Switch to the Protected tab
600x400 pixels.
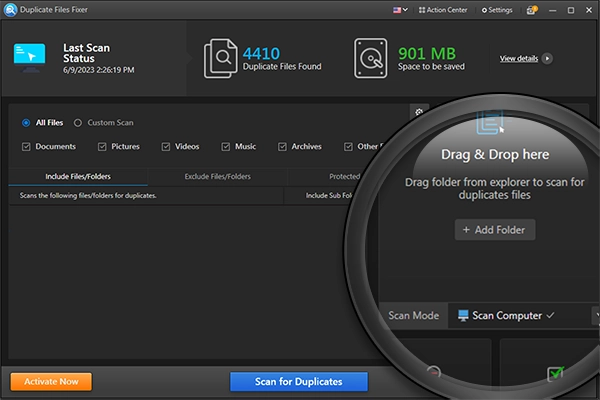tap(344, 176)
